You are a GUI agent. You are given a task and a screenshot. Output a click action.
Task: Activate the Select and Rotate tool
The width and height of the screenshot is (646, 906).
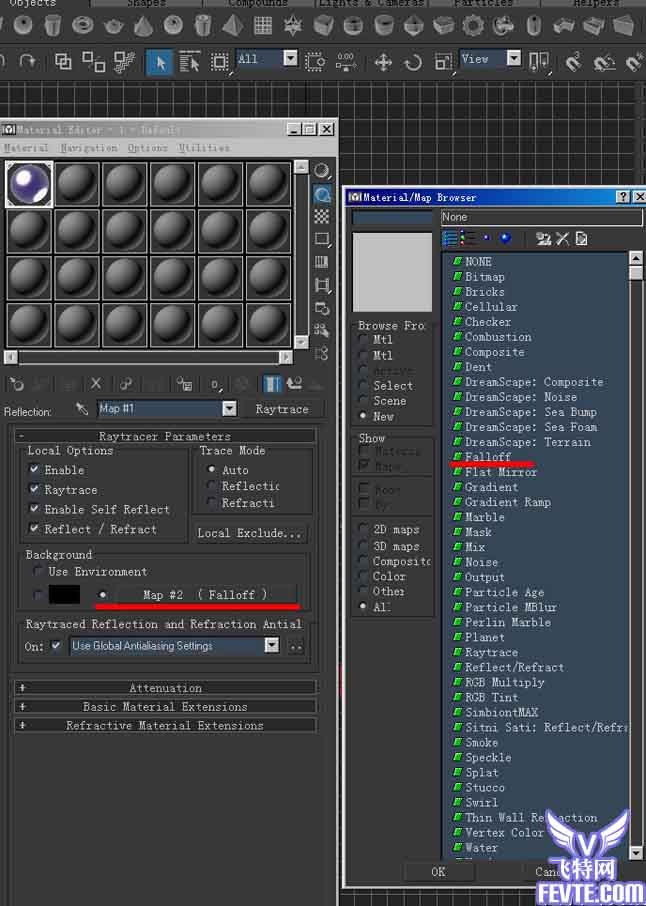pyautogui.click(x=413, y=62)
